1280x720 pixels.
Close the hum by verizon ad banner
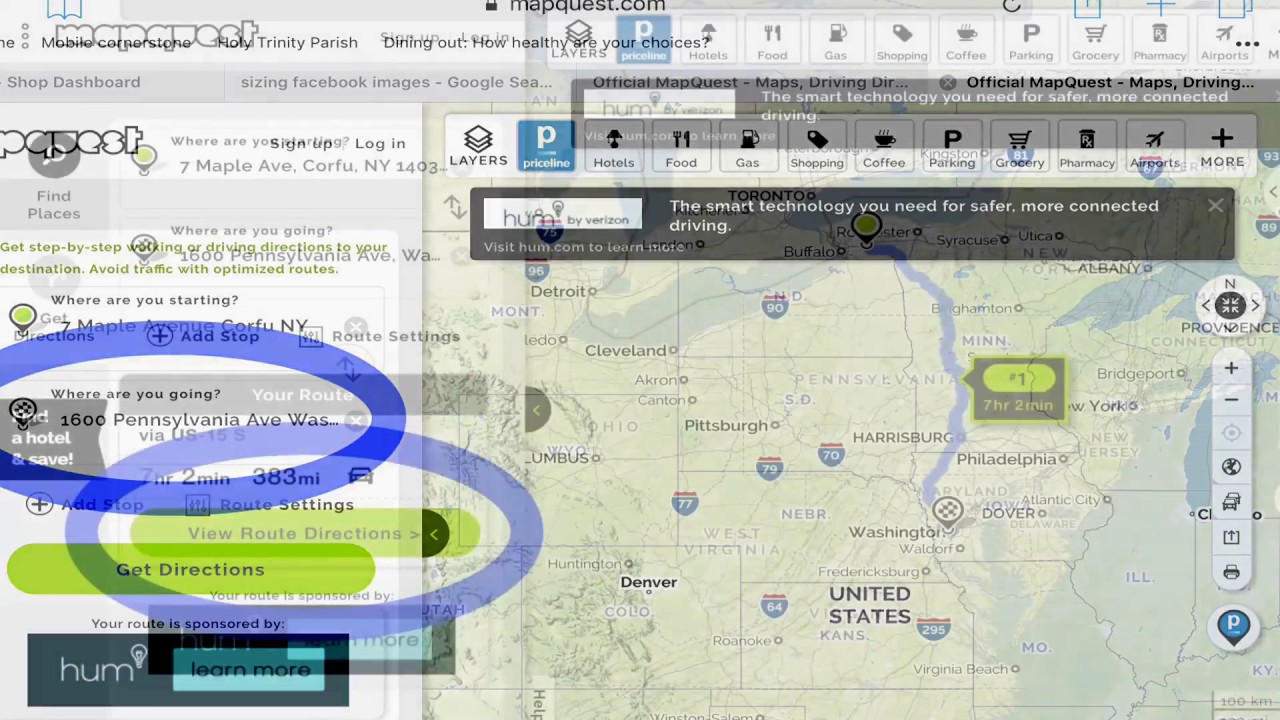click(1215, 206)
